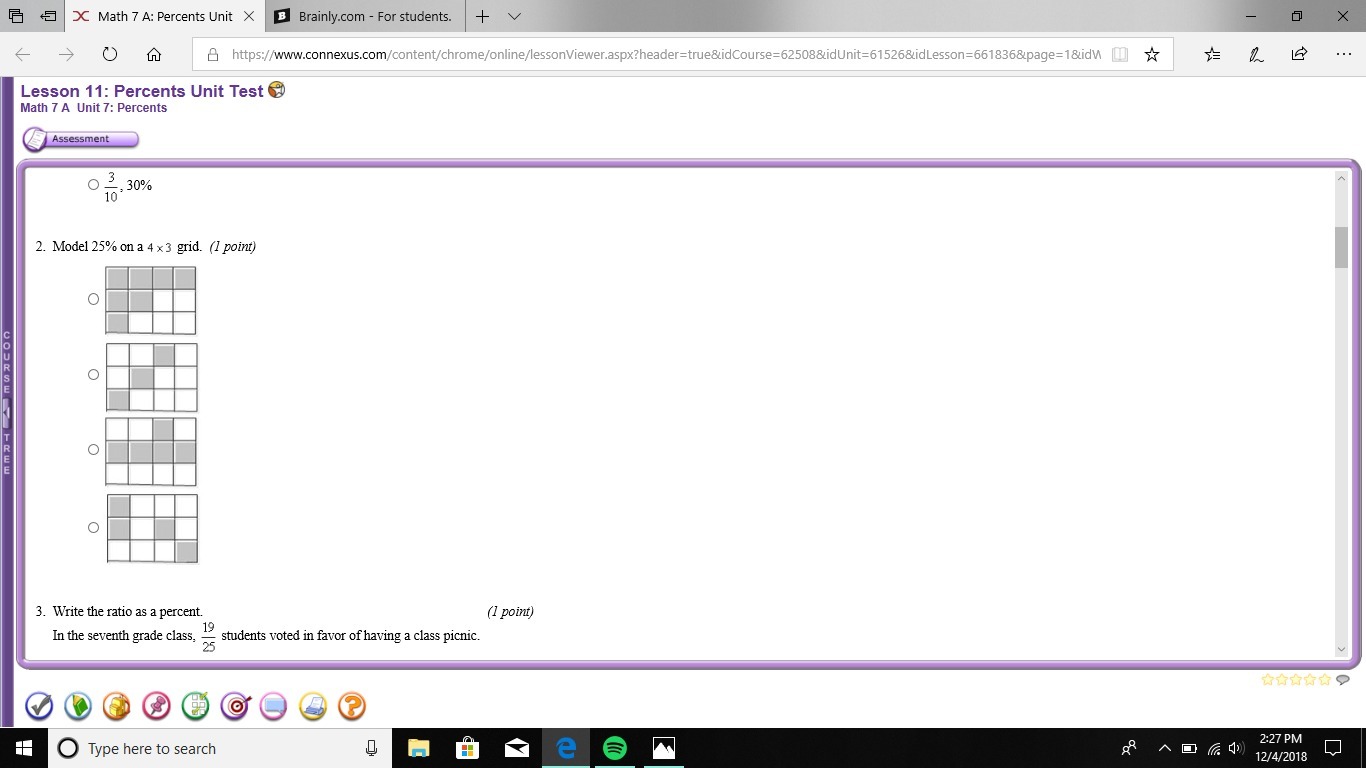Click the printer icon
This screenshot has height=768, width=1366.
[x=313, y=706]
